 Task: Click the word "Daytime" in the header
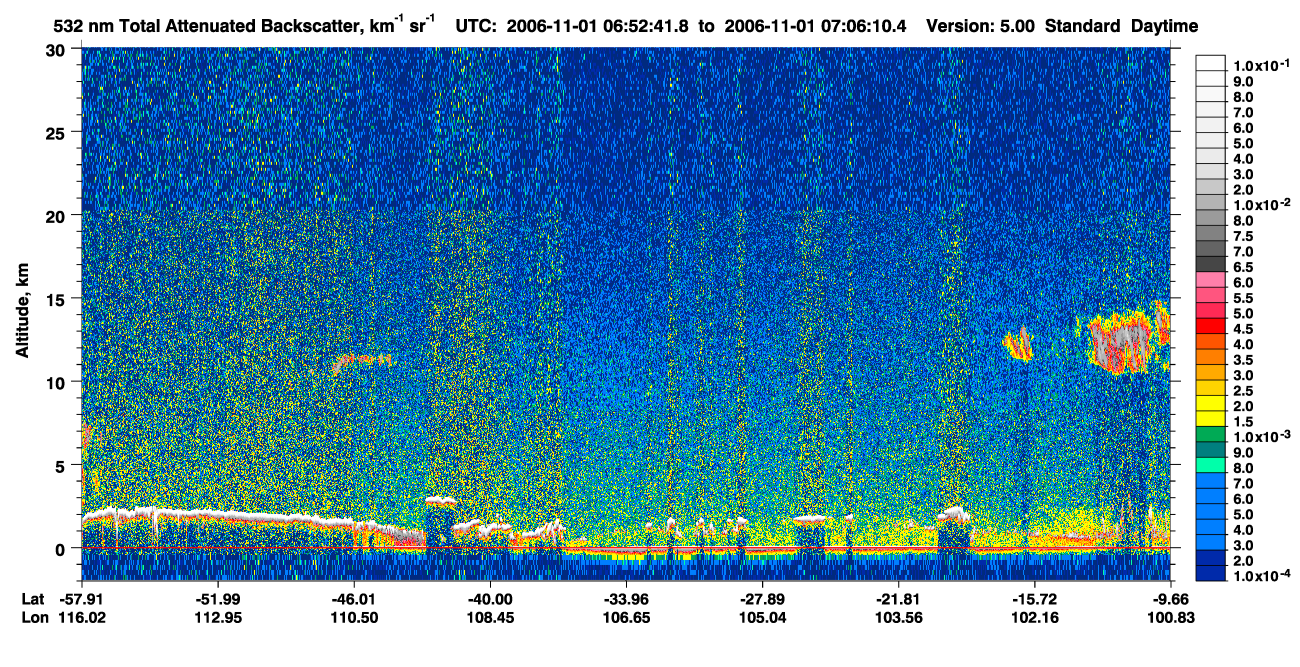click(1162, 26)
